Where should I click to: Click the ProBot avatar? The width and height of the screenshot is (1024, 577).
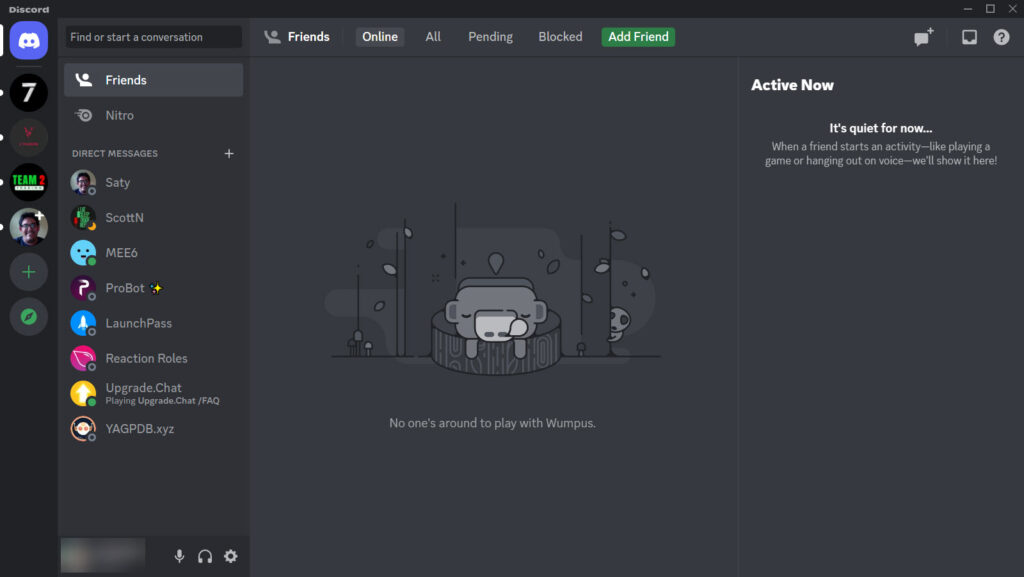83,288
